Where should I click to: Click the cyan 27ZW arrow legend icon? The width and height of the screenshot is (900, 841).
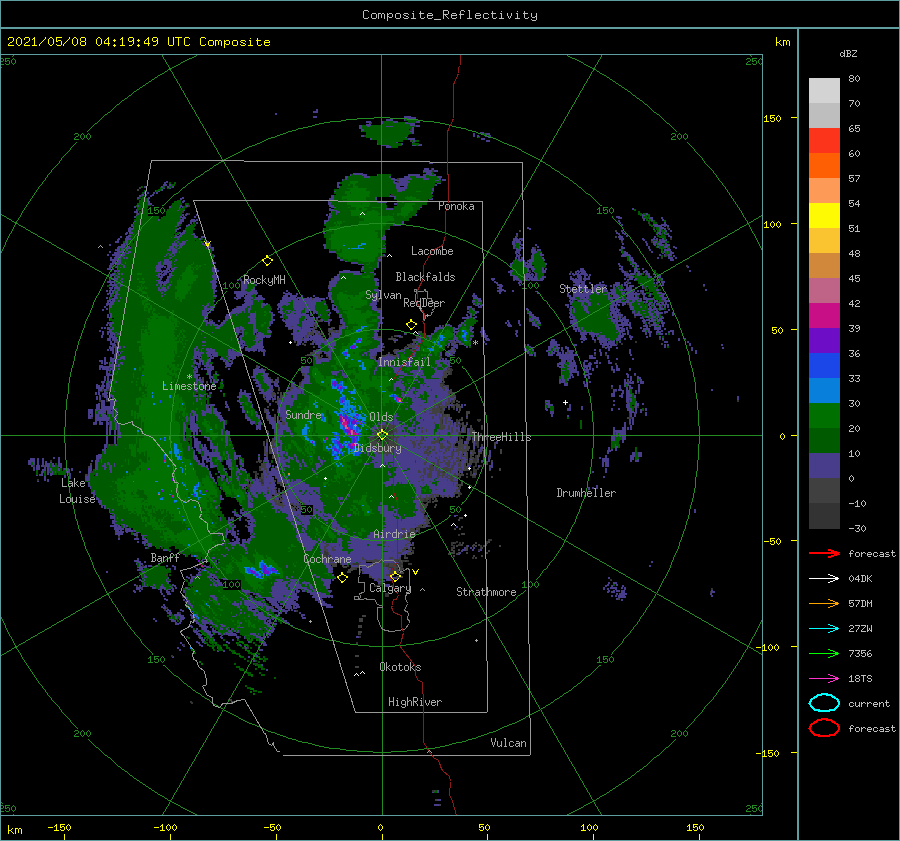824,629
